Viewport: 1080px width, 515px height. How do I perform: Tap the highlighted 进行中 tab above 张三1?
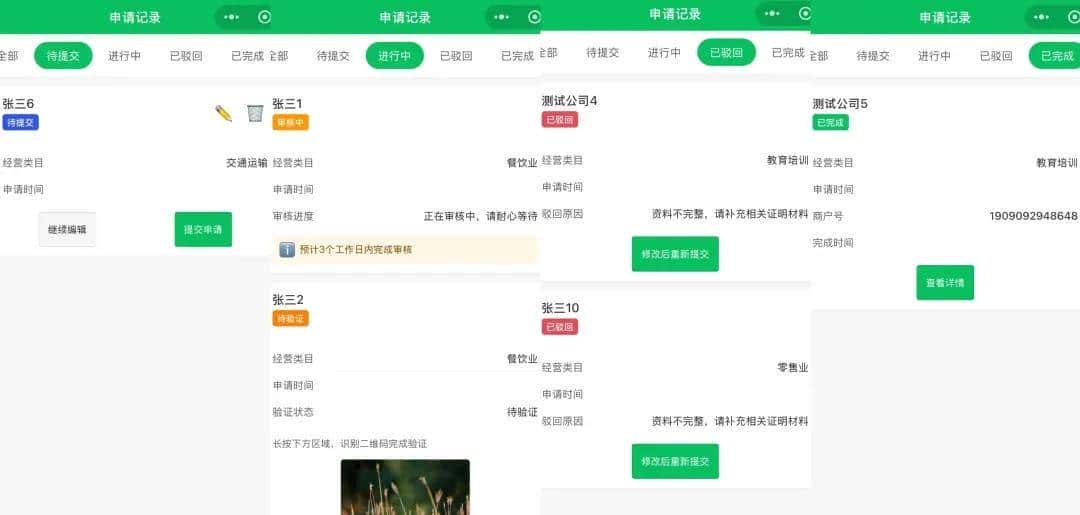(x=395, y=56)
